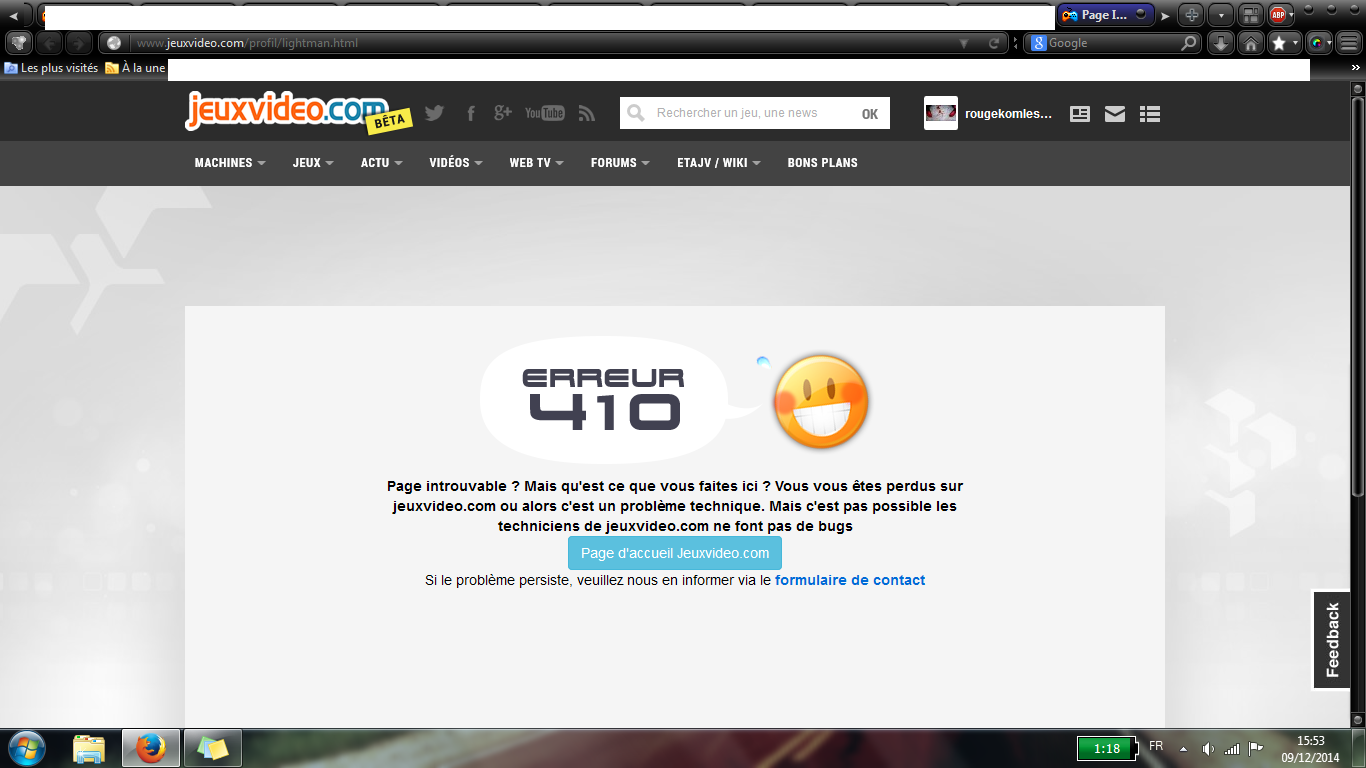This screenshot has height=768, width=1366.
Task: Click the back navigation arrow
Action: click(49, 43)
